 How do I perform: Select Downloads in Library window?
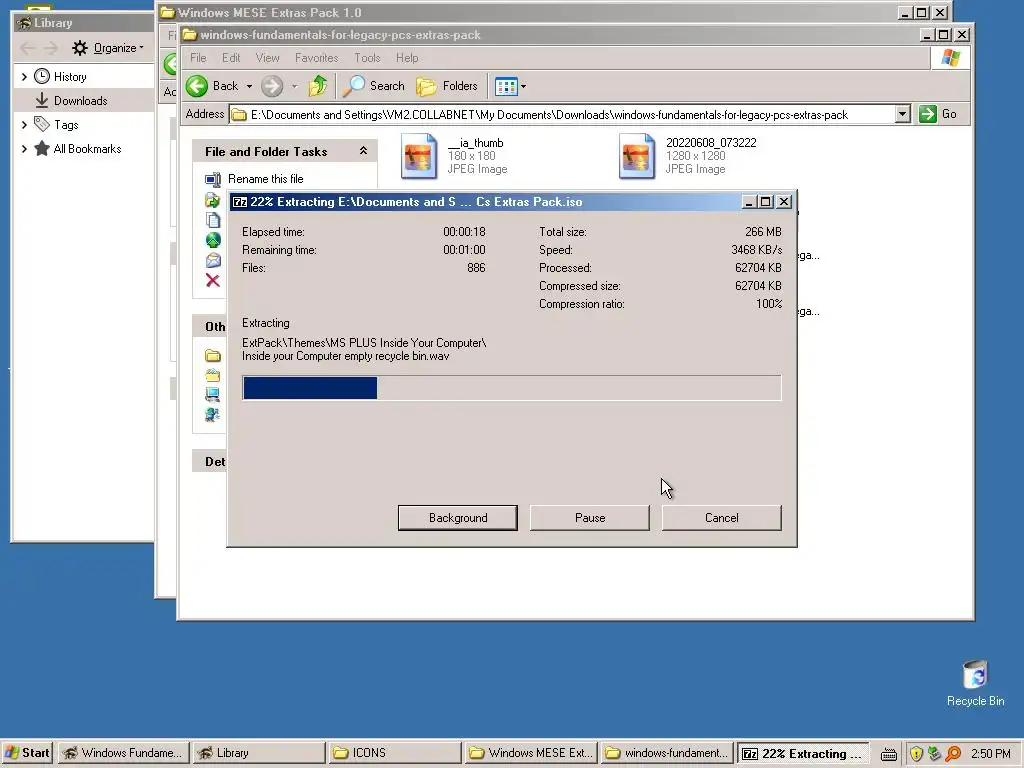(80, 101)
